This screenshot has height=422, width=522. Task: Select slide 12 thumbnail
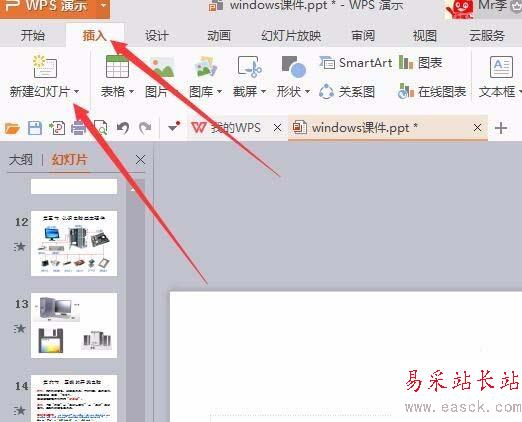tap(74, 243)
